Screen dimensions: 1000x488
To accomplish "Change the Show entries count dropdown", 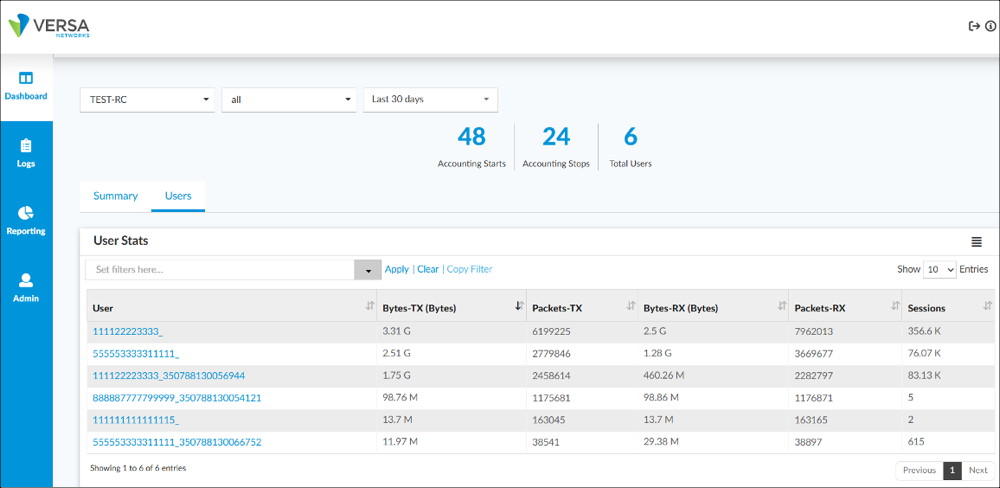I will coord(940,270).
